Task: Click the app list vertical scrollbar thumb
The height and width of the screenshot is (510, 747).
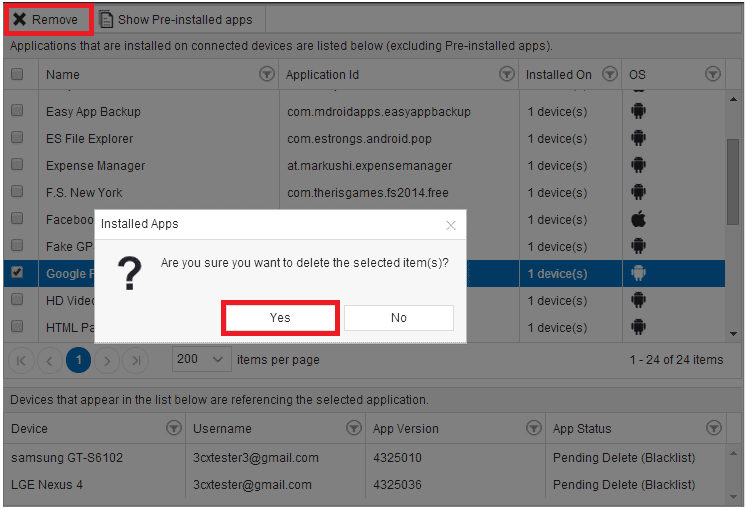Action: coord(733,182)
